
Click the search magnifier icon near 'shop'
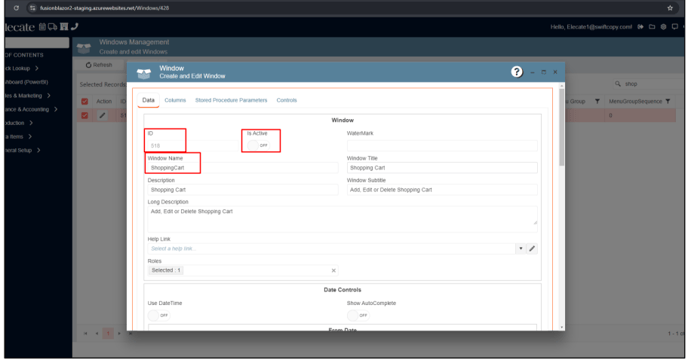point(618,83)
